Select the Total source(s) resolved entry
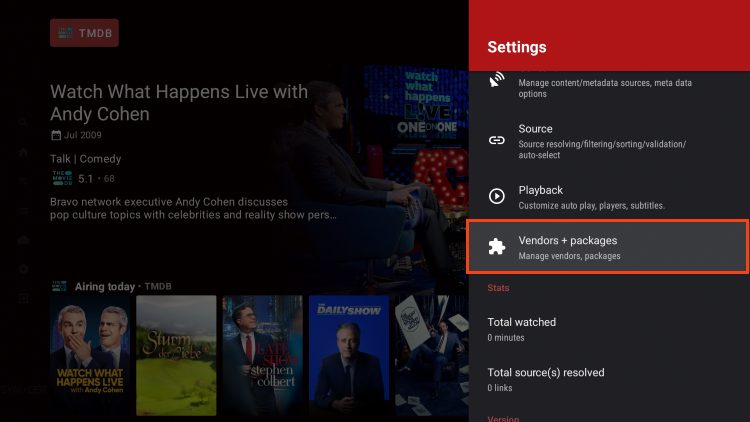 pyautogui.click(x=546, y=372)
